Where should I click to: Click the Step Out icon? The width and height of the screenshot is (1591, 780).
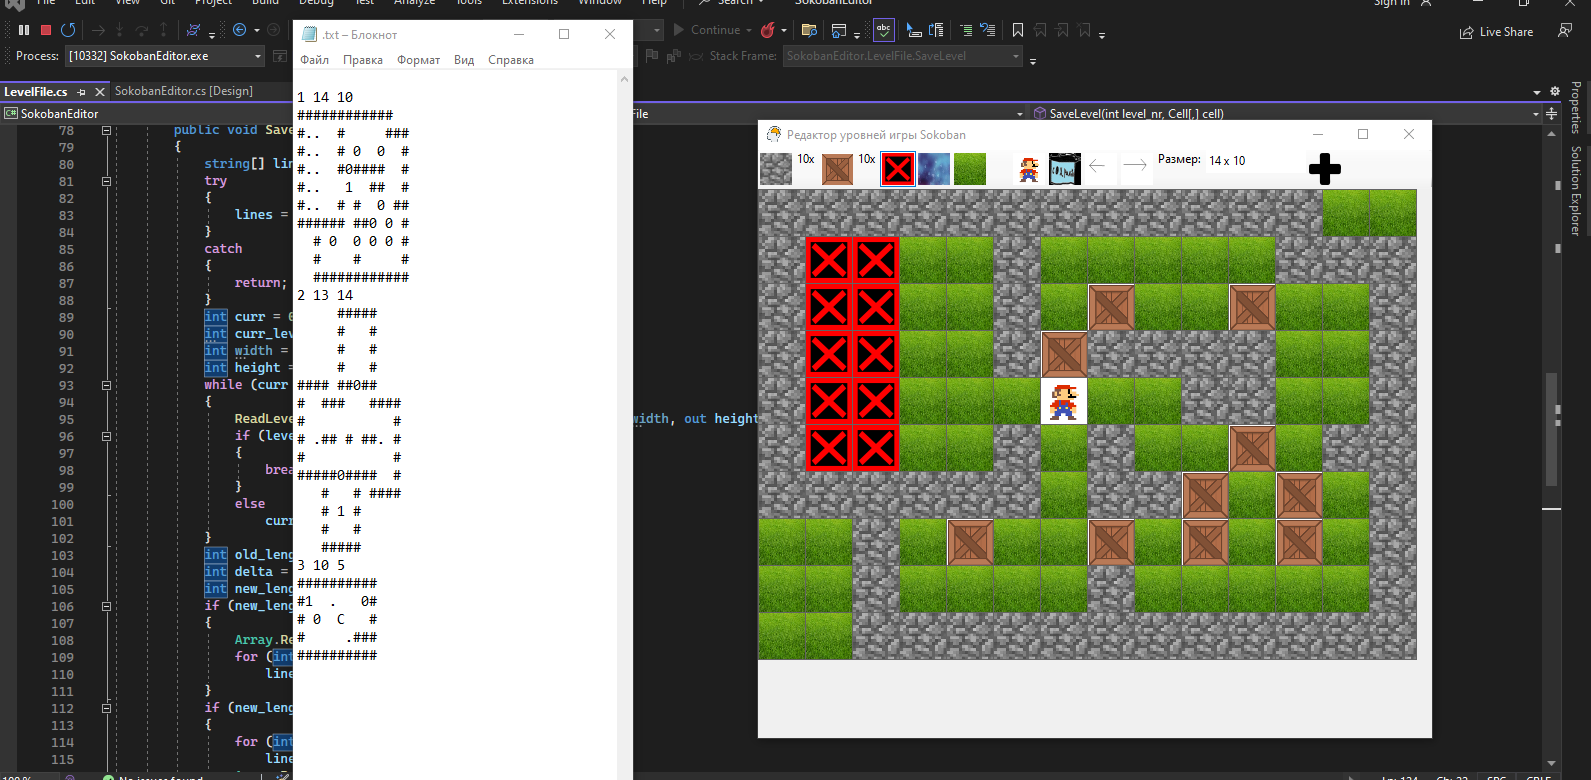[164, 30]
